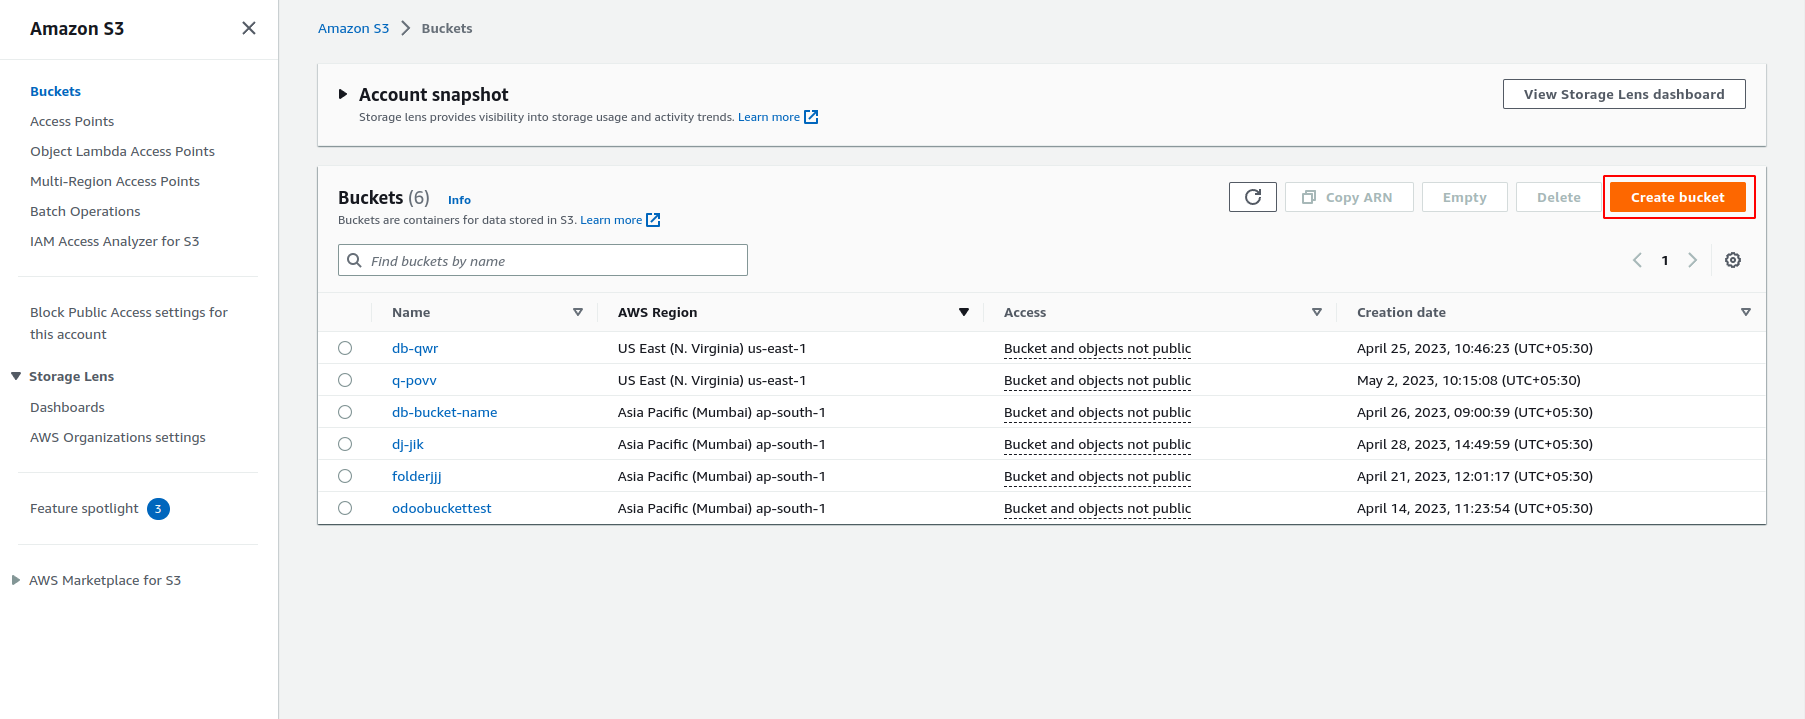Expand the Account snapshot section
Image resolution: width=1805 pixels, height=719 pixels.
coord(343,94)
